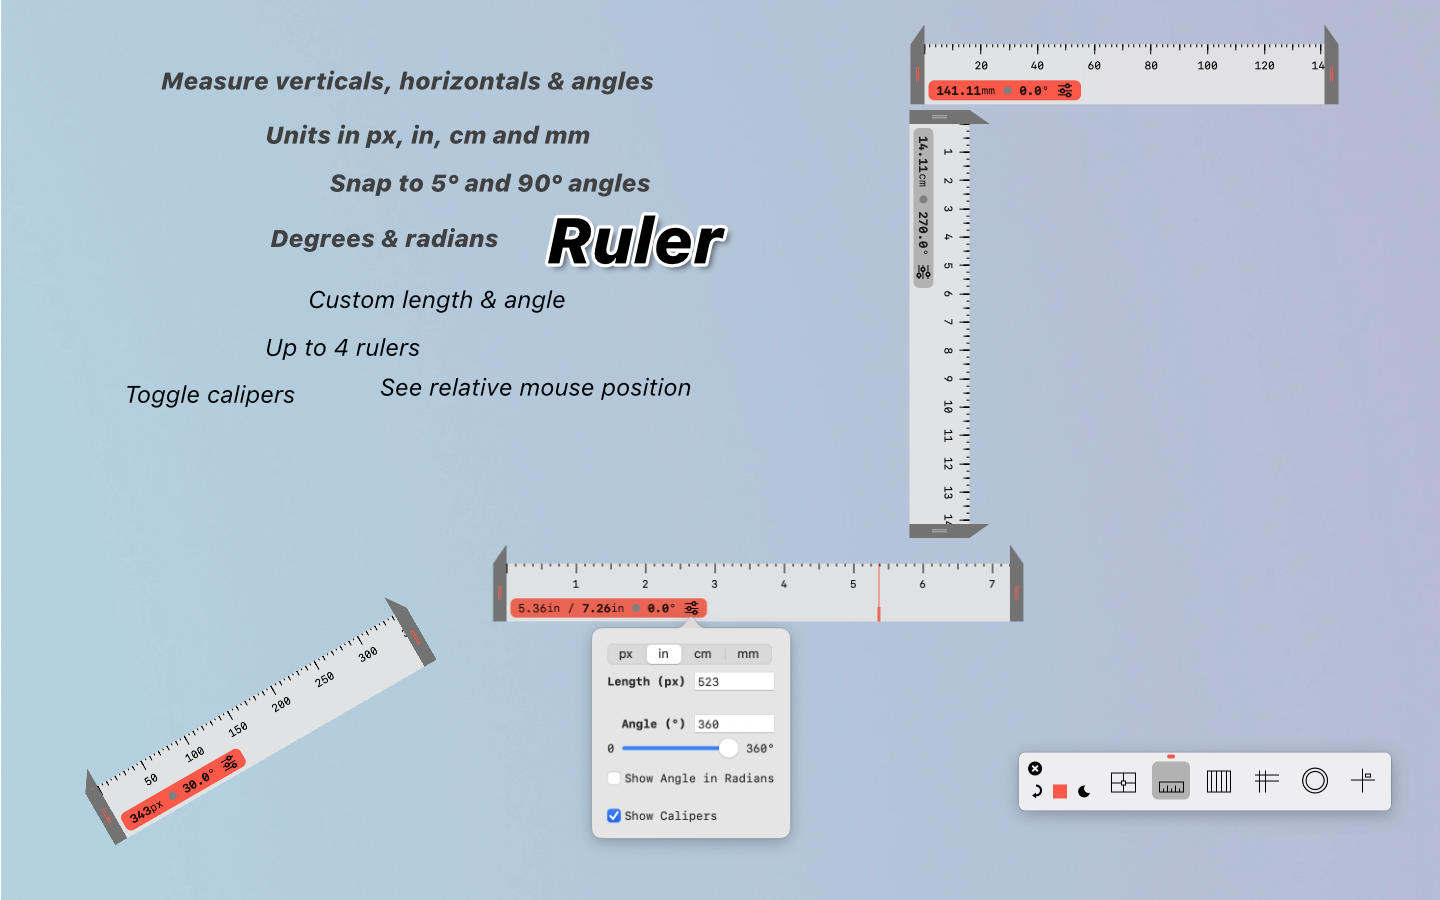Click the 270.0° angle readout on the vertical ruler

(x=923, y=231)
